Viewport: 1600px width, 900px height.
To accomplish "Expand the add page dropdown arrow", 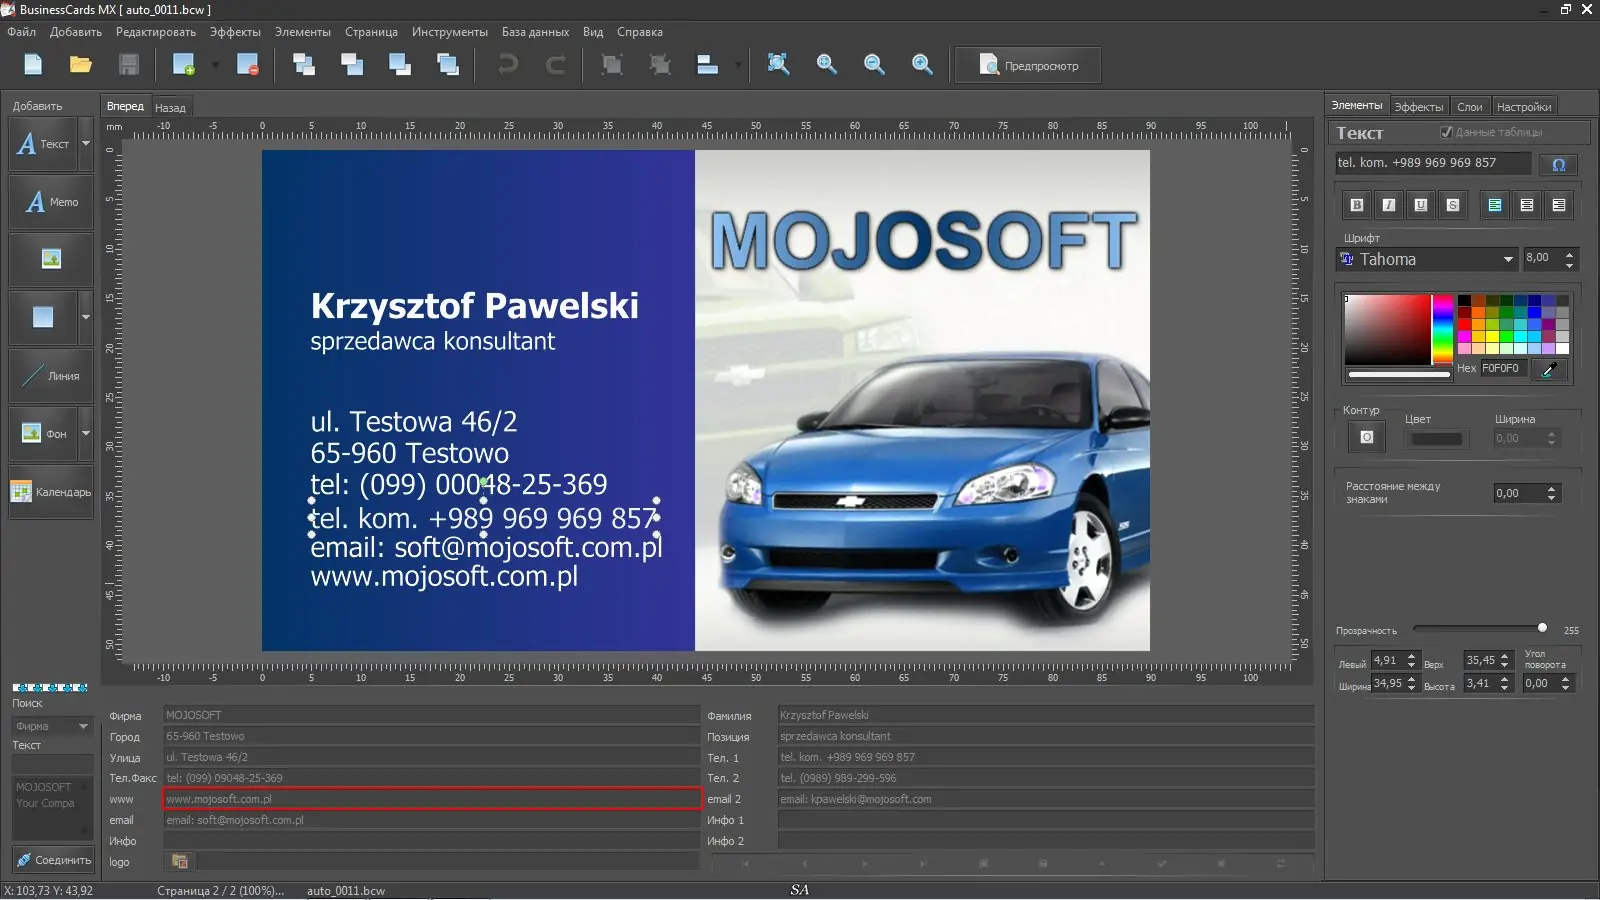I will point(215,66).
